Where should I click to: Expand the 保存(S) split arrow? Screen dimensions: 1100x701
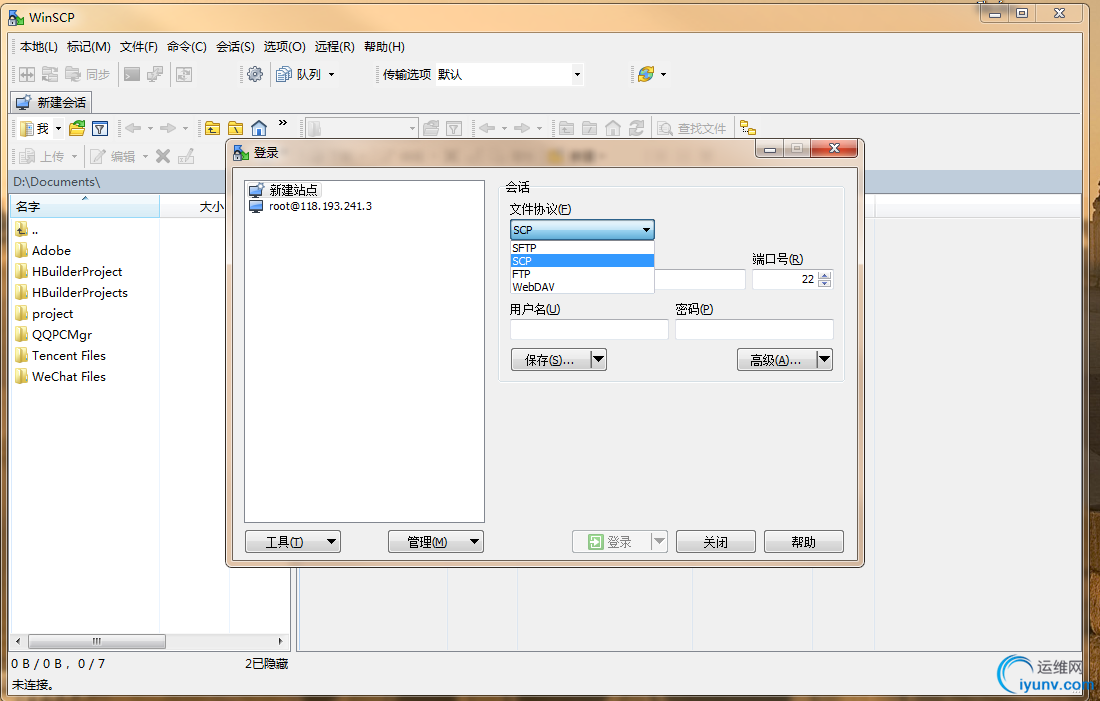598,359
